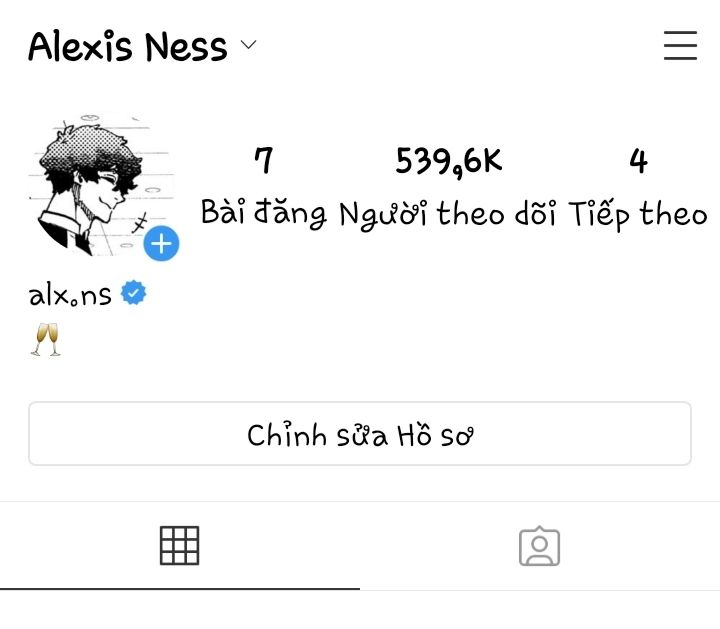Click the Chỉnh sửa Hồ sơ button

click(360, 433)
